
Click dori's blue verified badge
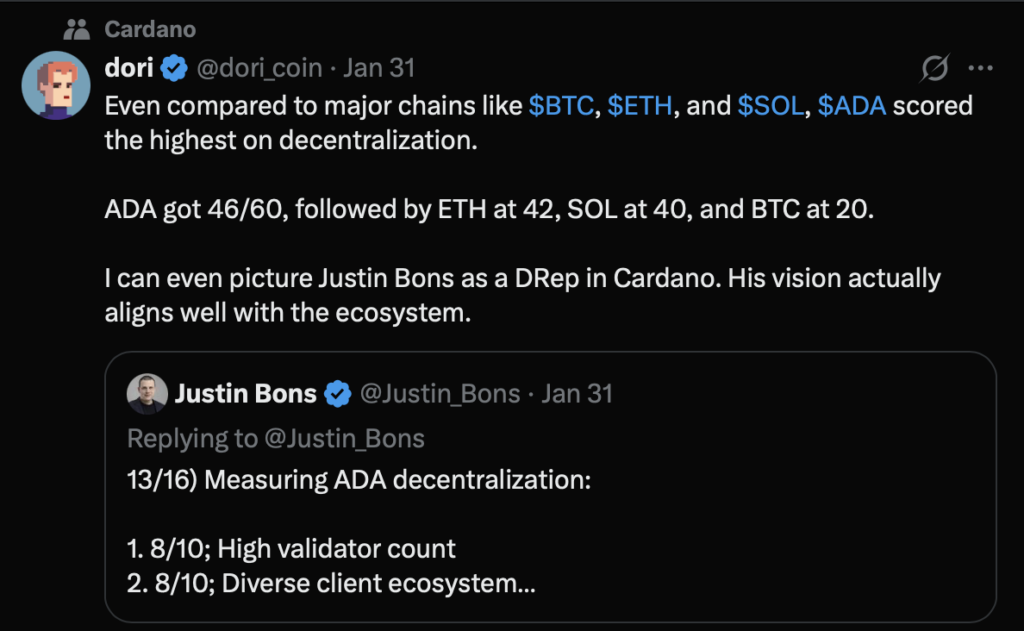point(176,68)
